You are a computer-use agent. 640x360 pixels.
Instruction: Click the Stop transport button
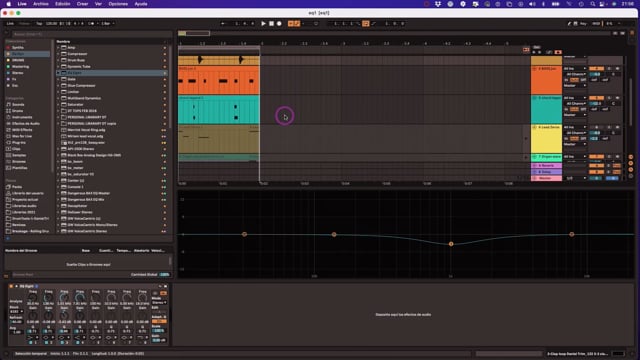(271, 24)
